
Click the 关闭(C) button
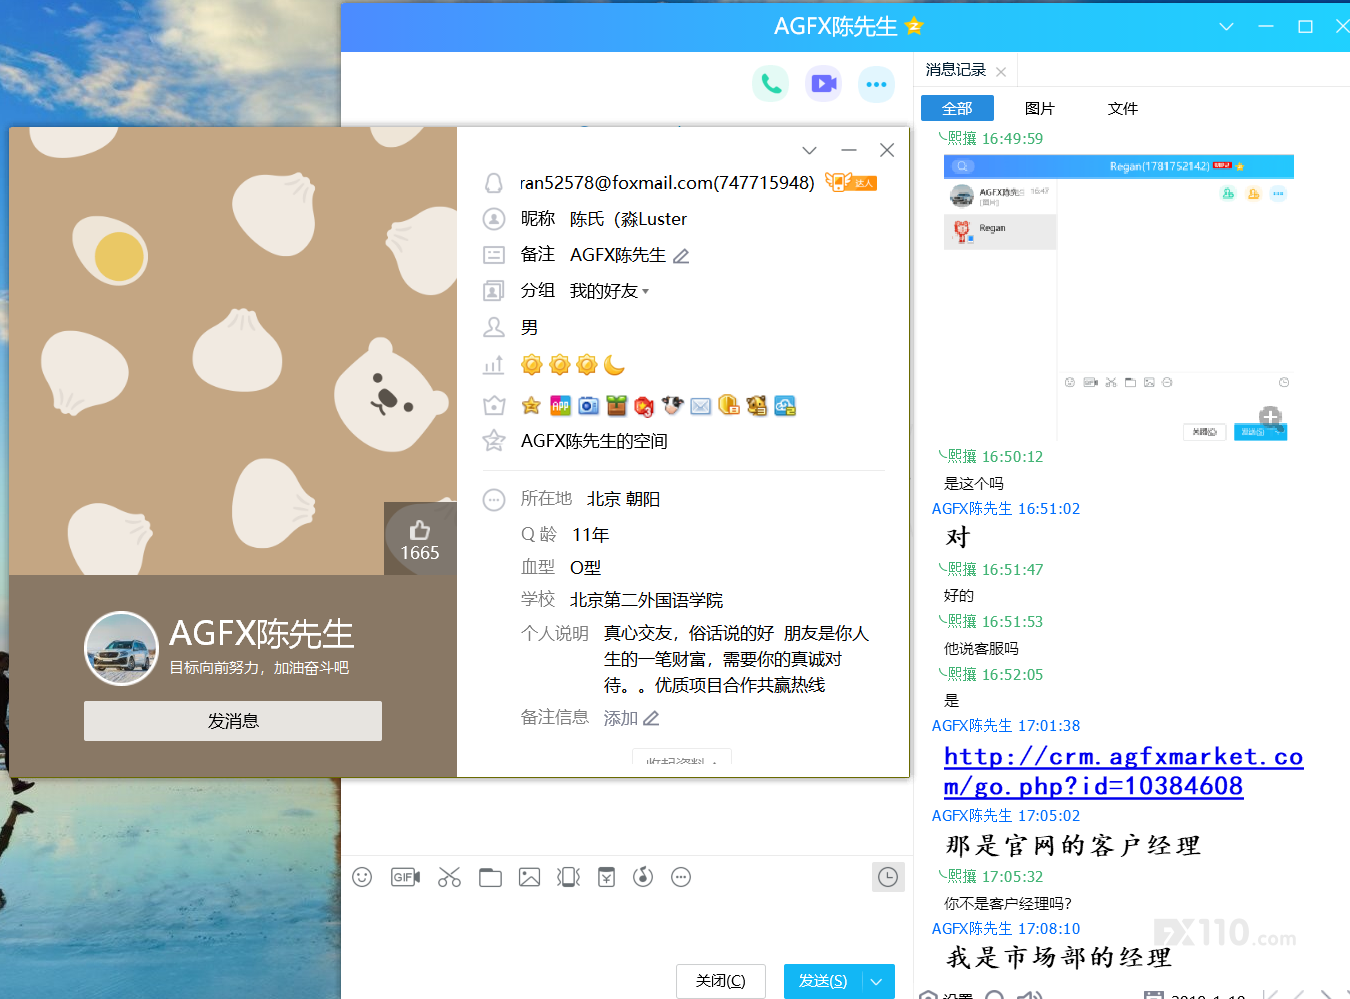[721, 982]
